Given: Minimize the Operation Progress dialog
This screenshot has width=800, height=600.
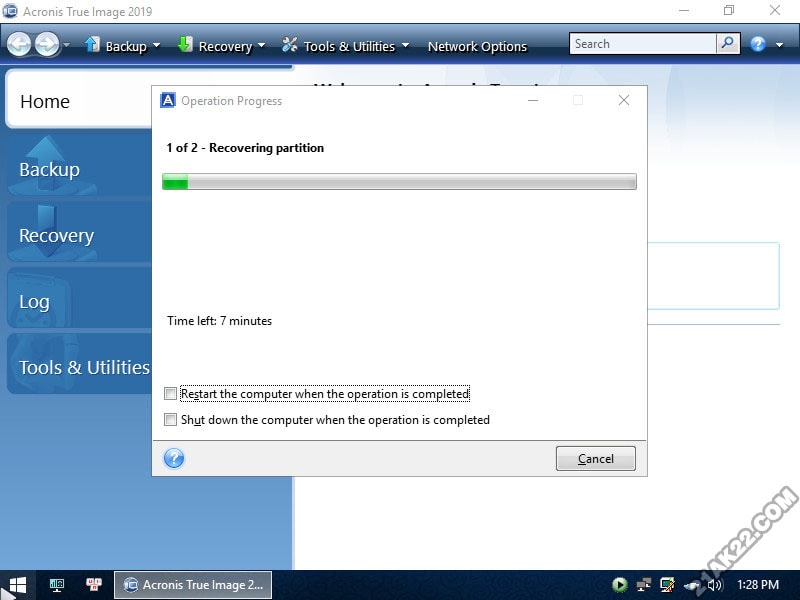Looking at the screenshot, I should [x=533, y=101].
